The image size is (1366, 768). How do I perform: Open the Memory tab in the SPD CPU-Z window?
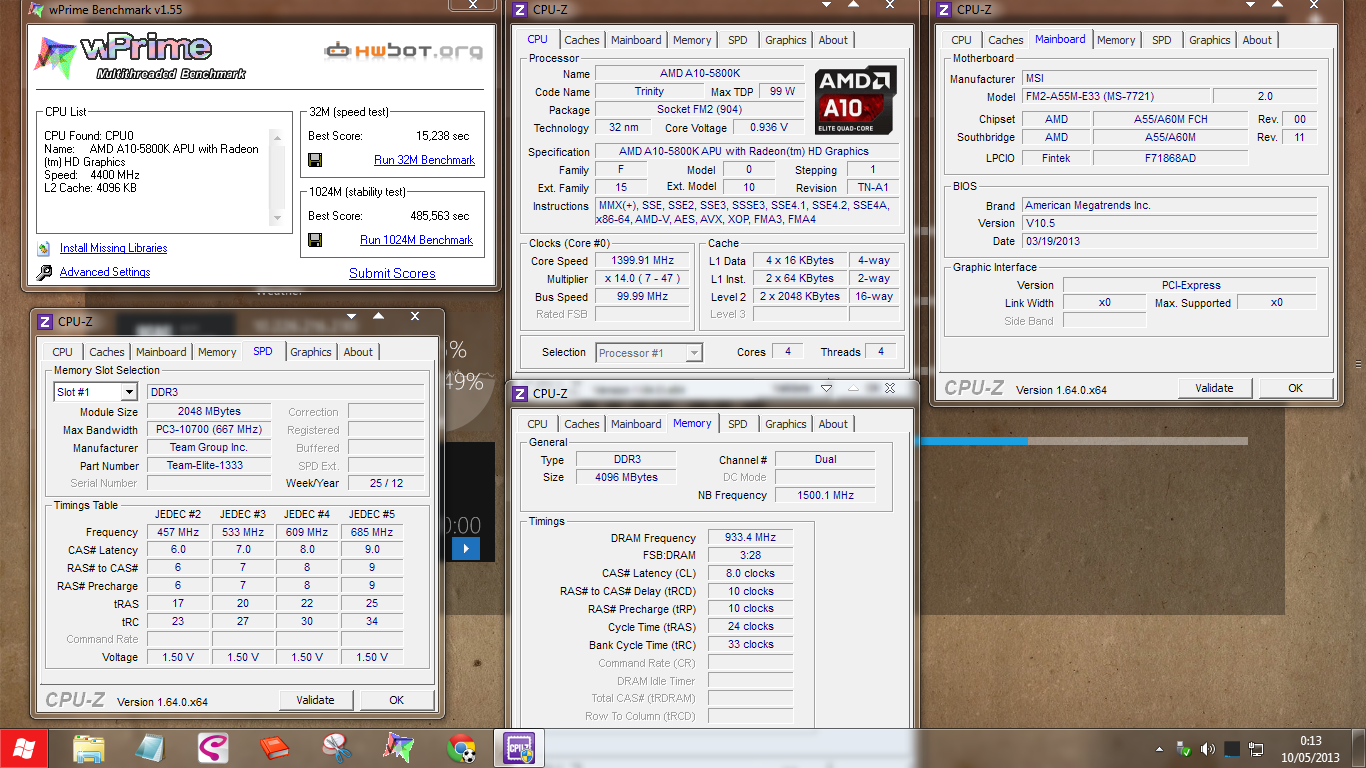click(217, 352)
